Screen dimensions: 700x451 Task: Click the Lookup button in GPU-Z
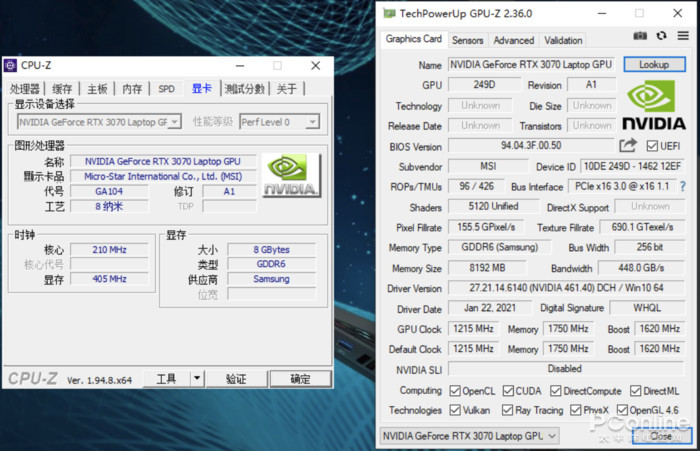pyautogui.click(x=654, y=64)
